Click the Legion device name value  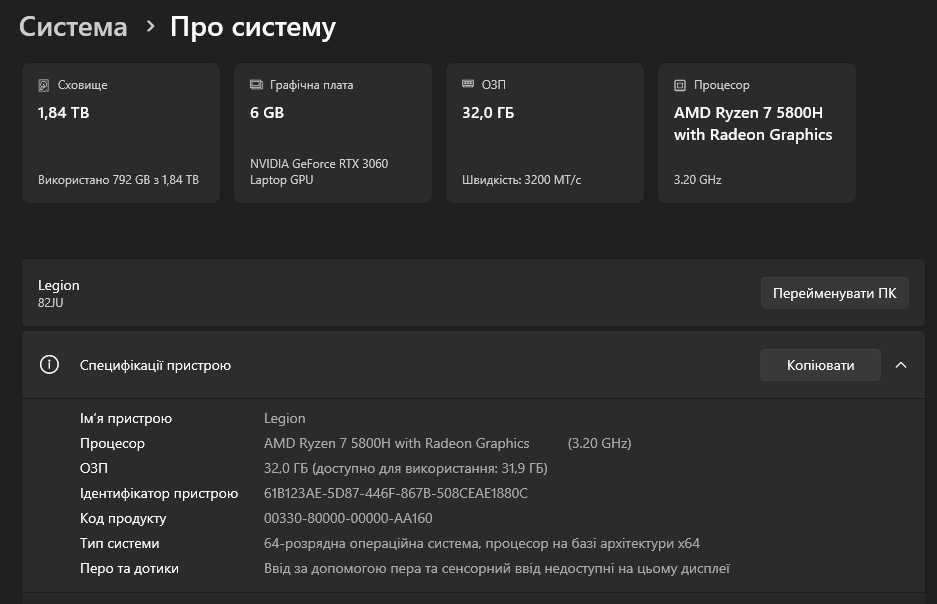coord(284,418)
